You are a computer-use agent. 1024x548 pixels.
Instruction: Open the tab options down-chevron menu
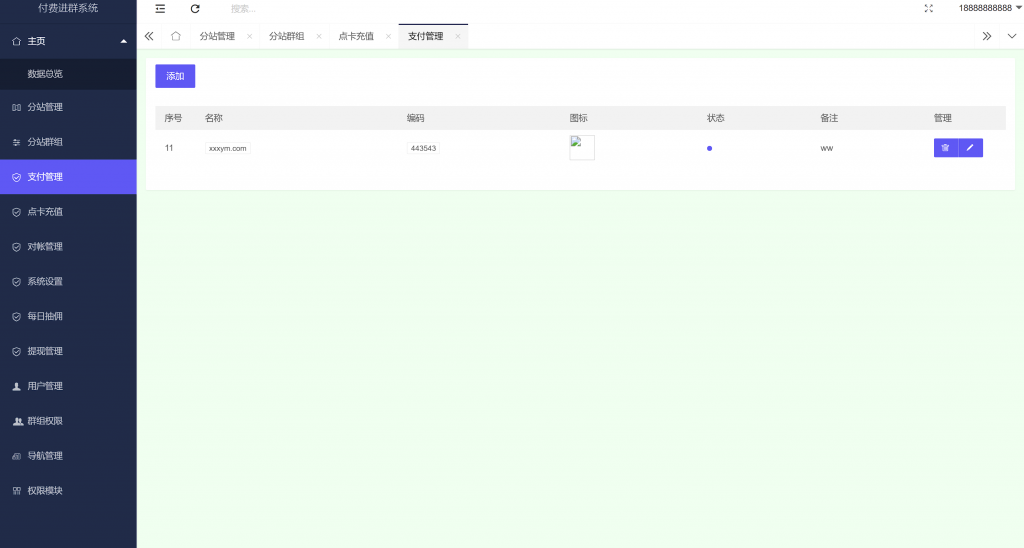pos(1012,37)
